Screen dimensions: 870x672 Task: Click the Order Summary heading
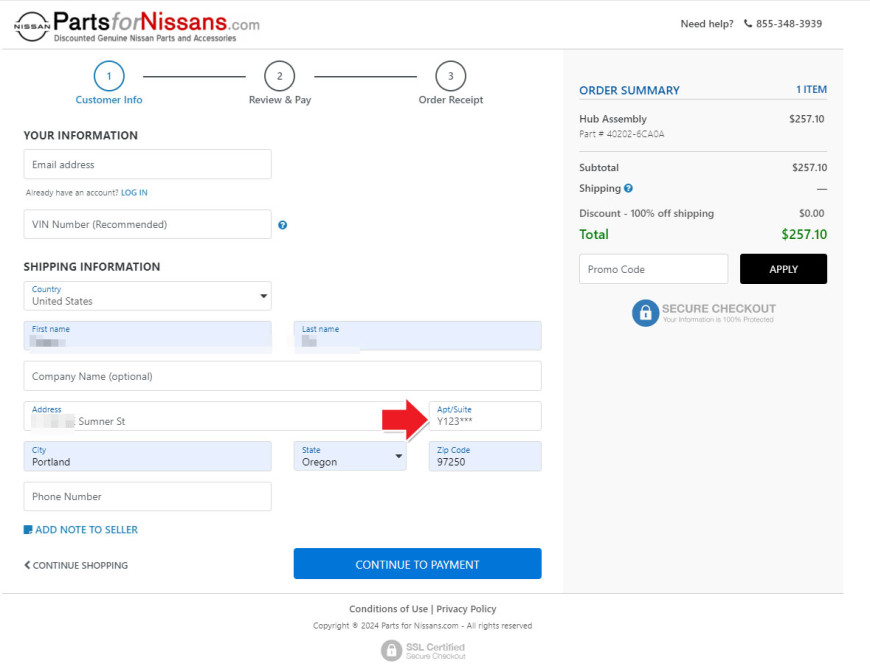tap(629, 90)
